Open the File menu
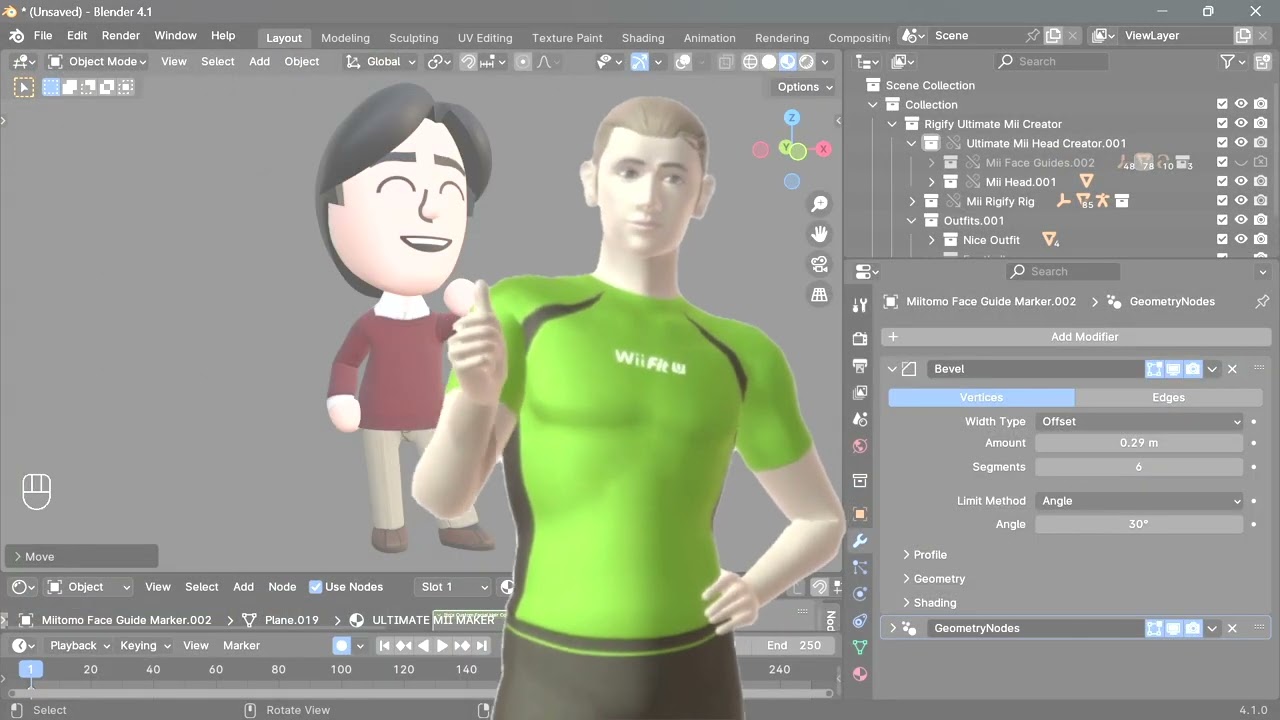The width and height of the screenshot is (1280, 720). tap(43, 36)
